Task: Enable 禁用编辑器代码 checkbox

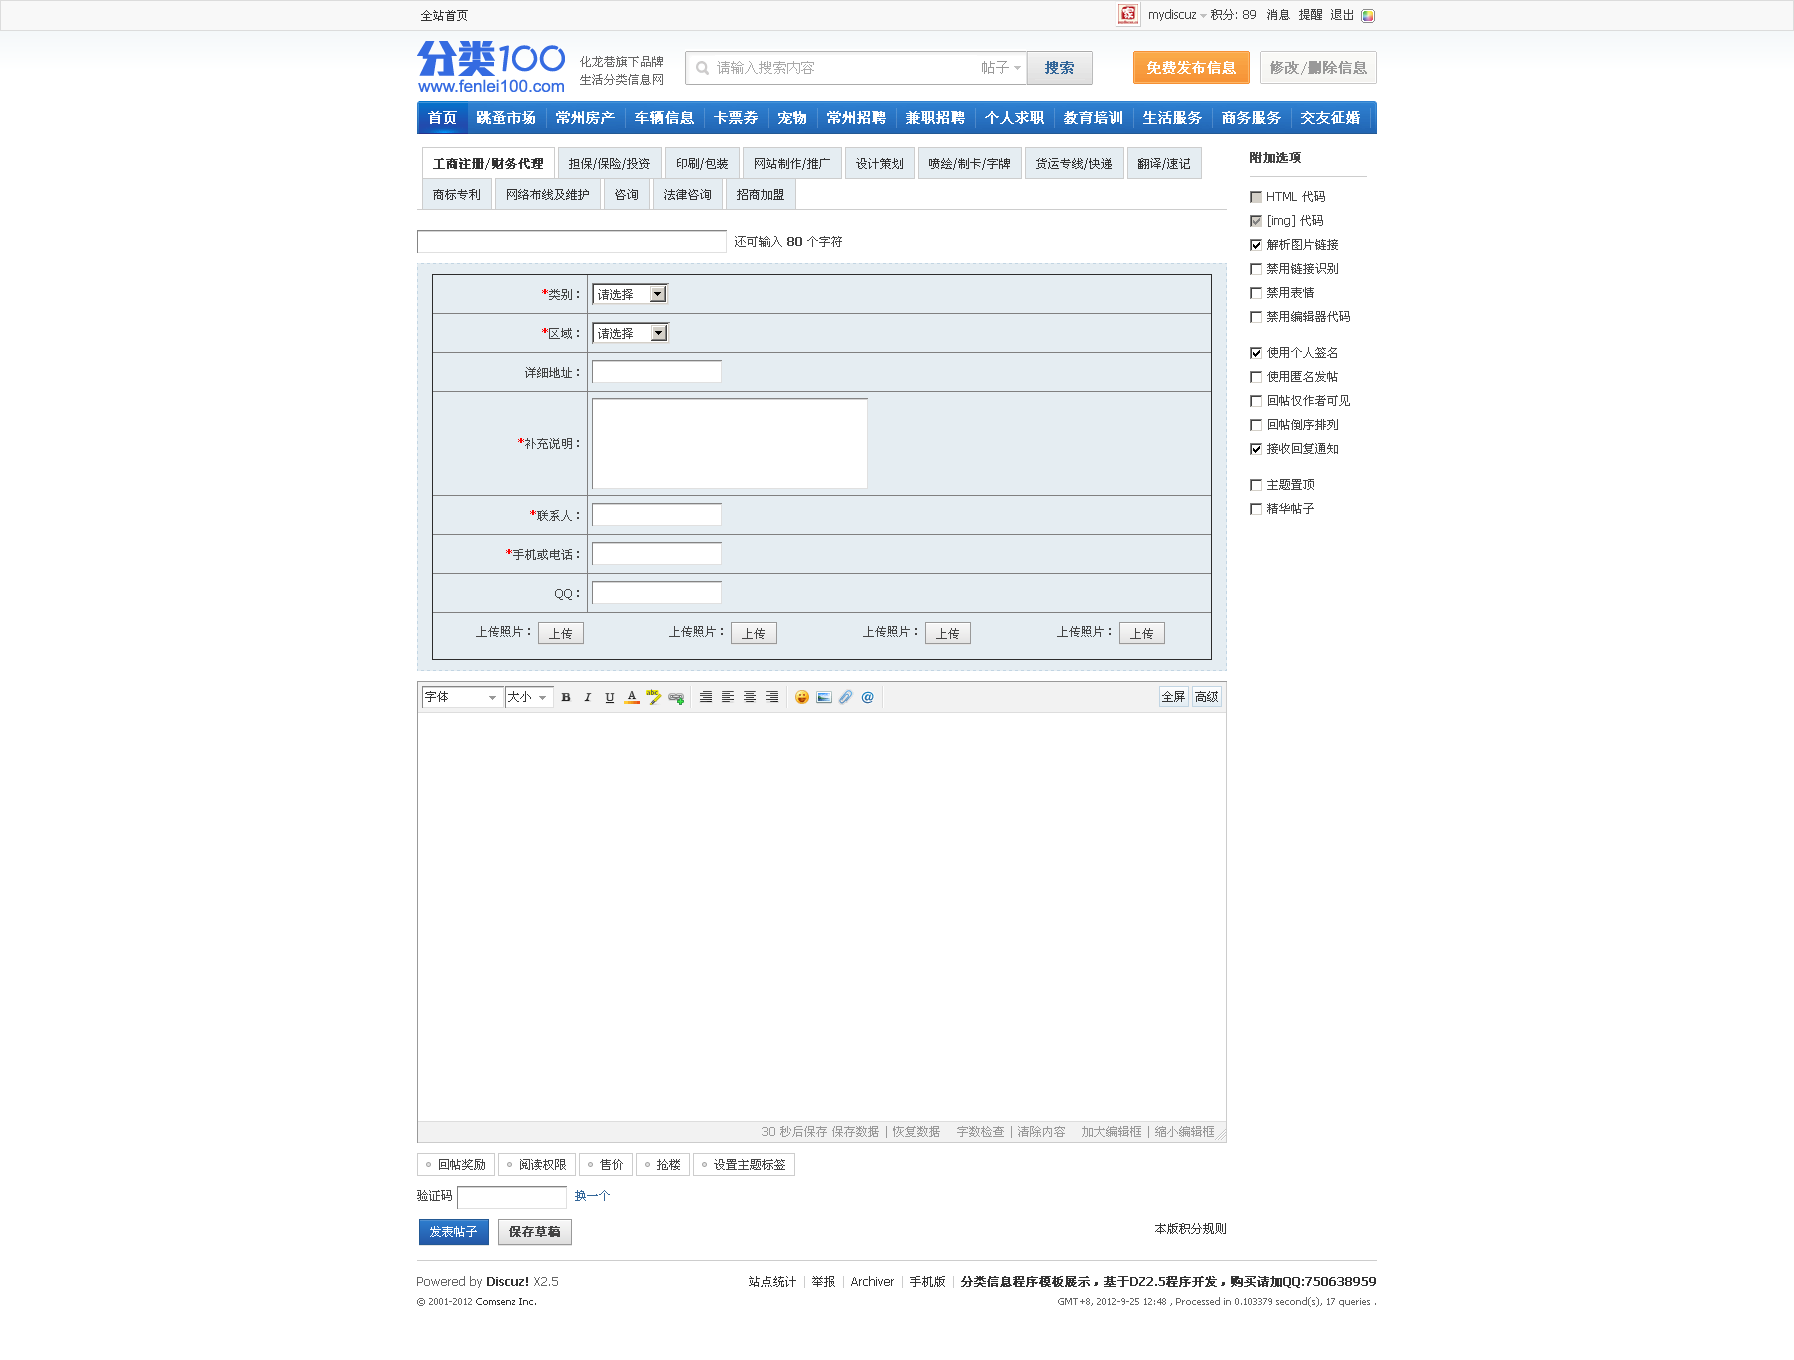Action: coord(1256,317)
